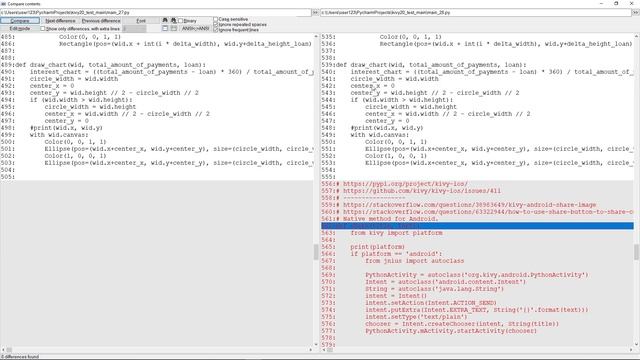Click the right pane horizontal scrollbar thumb

[x=330, y=350]
